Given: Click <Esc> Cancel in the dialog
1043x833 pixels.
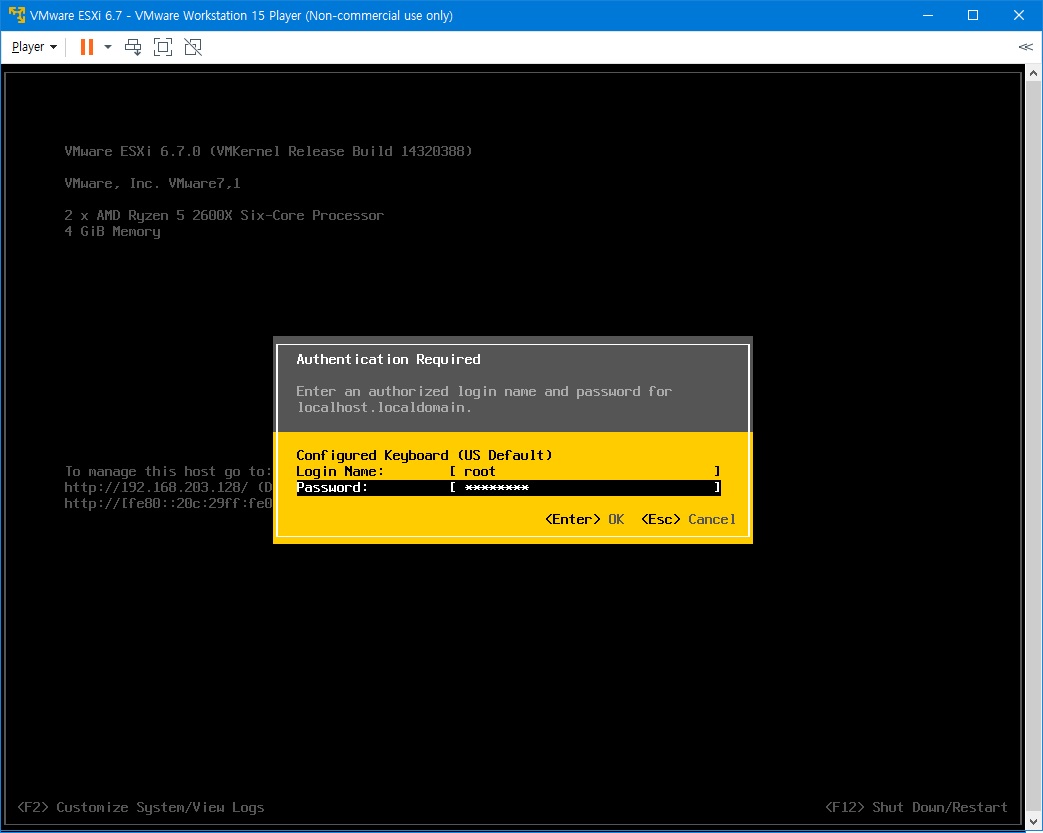Looking at the screenshot, I should tap(688, 519).
